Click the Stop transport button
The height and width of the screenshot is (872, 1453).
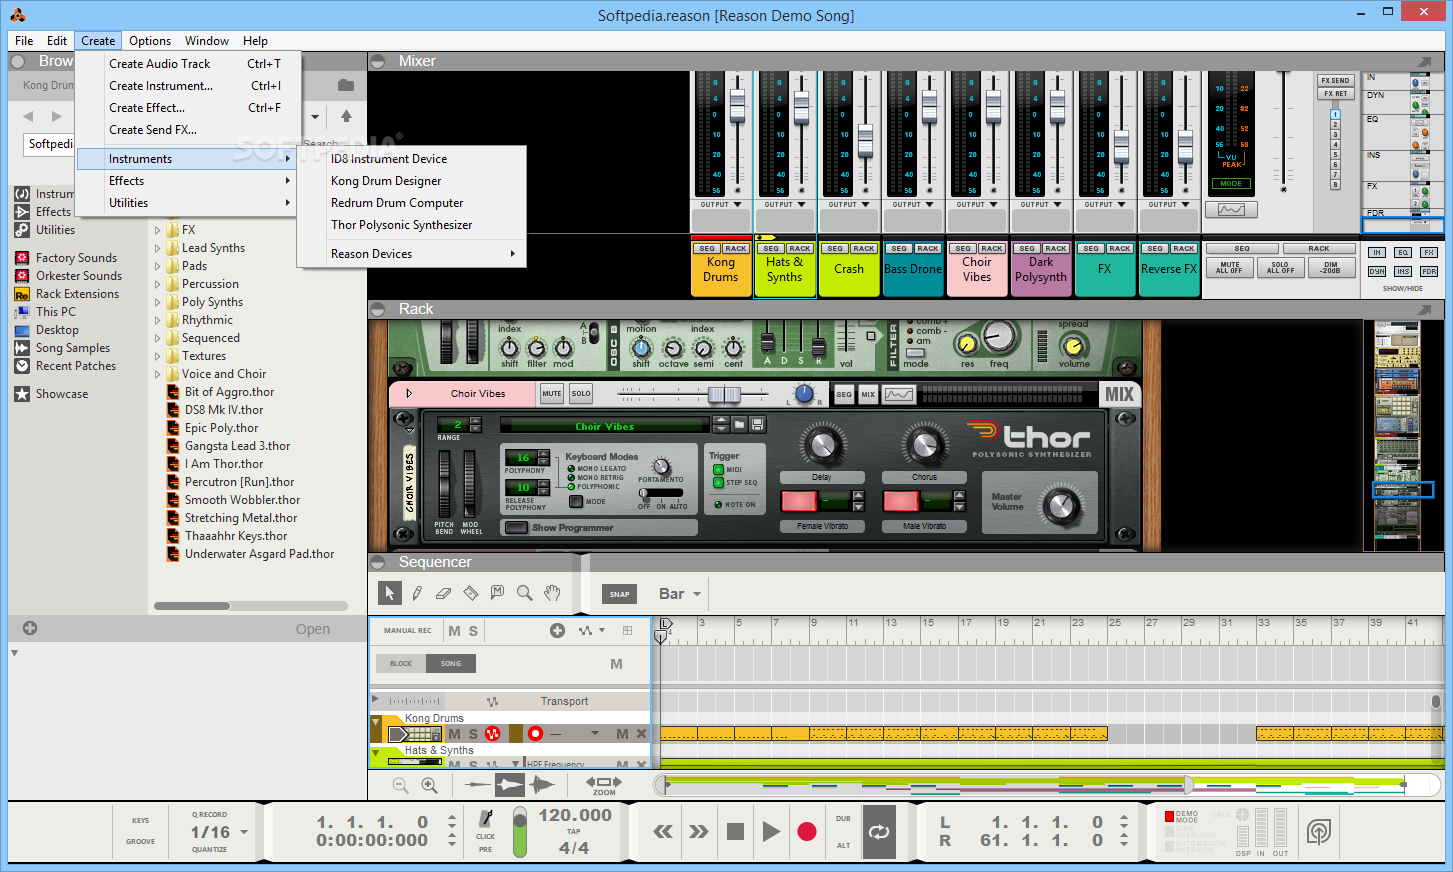(735, 831)
